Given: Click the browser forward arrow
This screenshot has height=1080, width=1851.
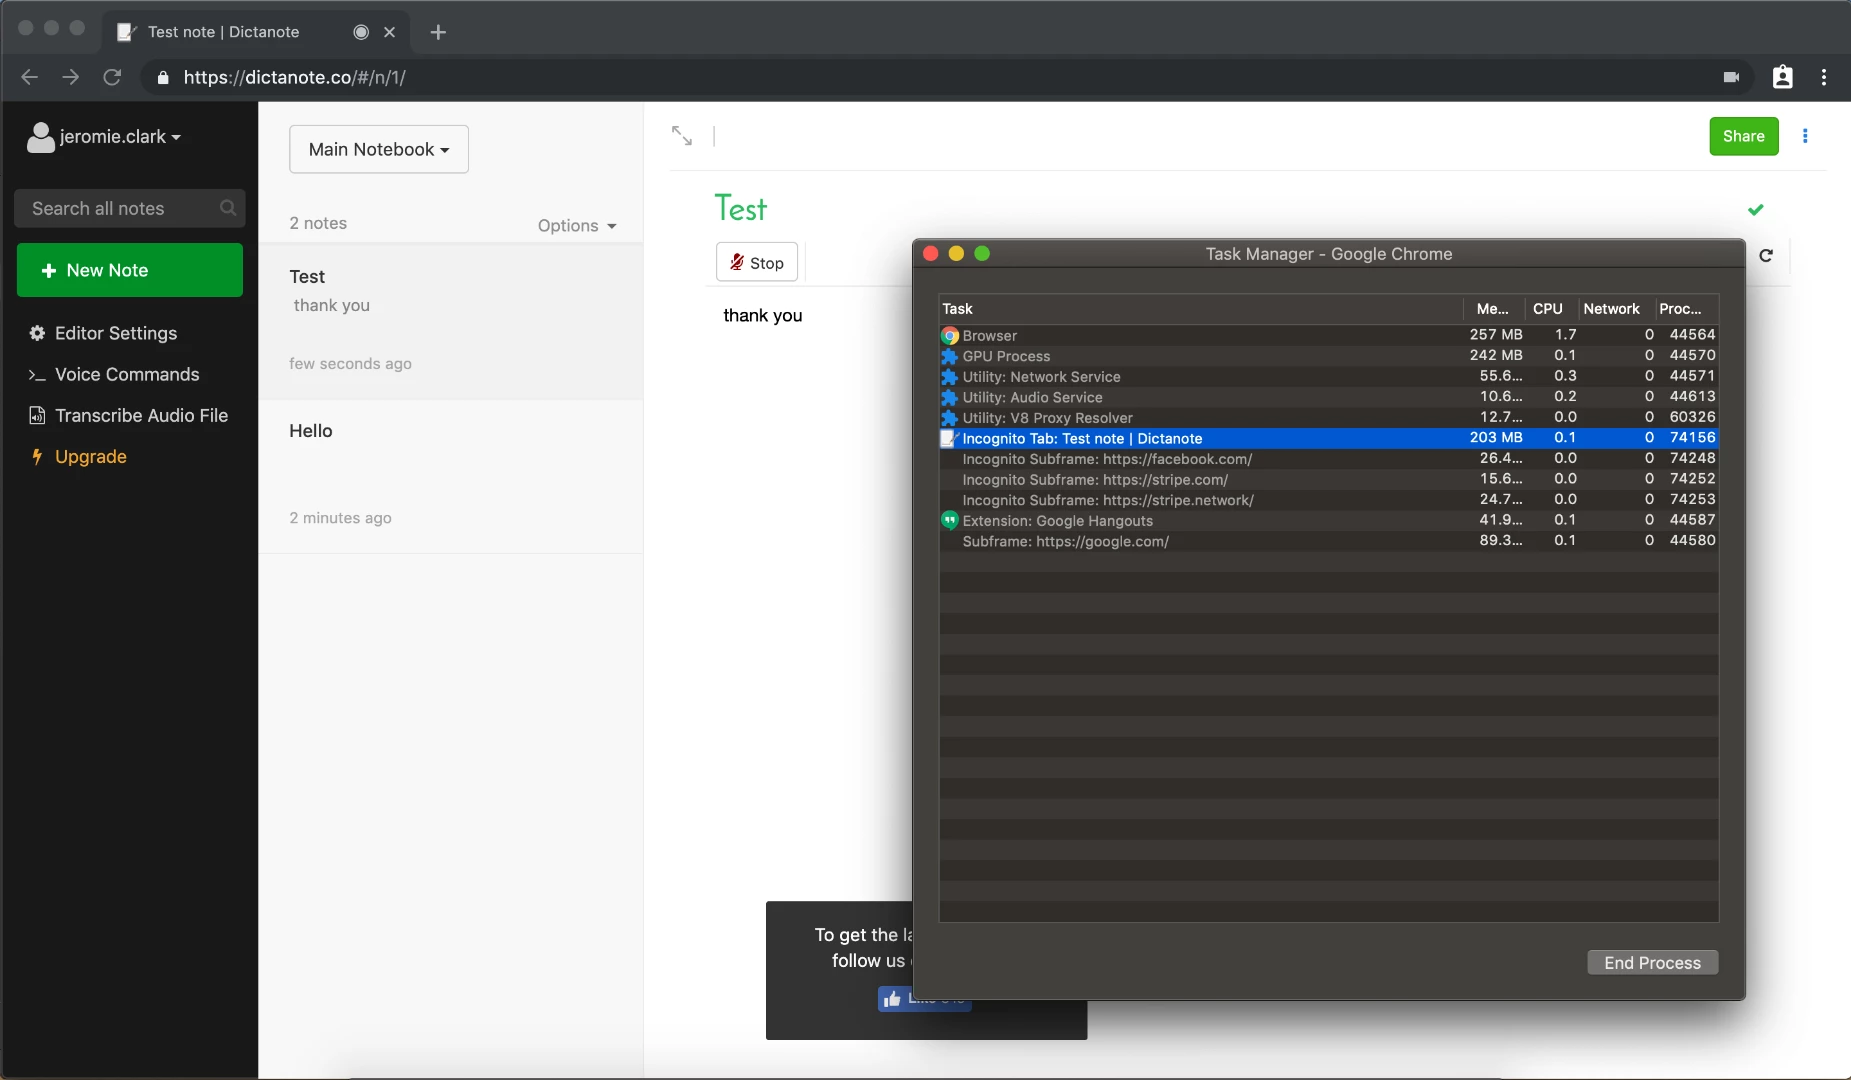Looking at the screenshot, I should [70, 77].
